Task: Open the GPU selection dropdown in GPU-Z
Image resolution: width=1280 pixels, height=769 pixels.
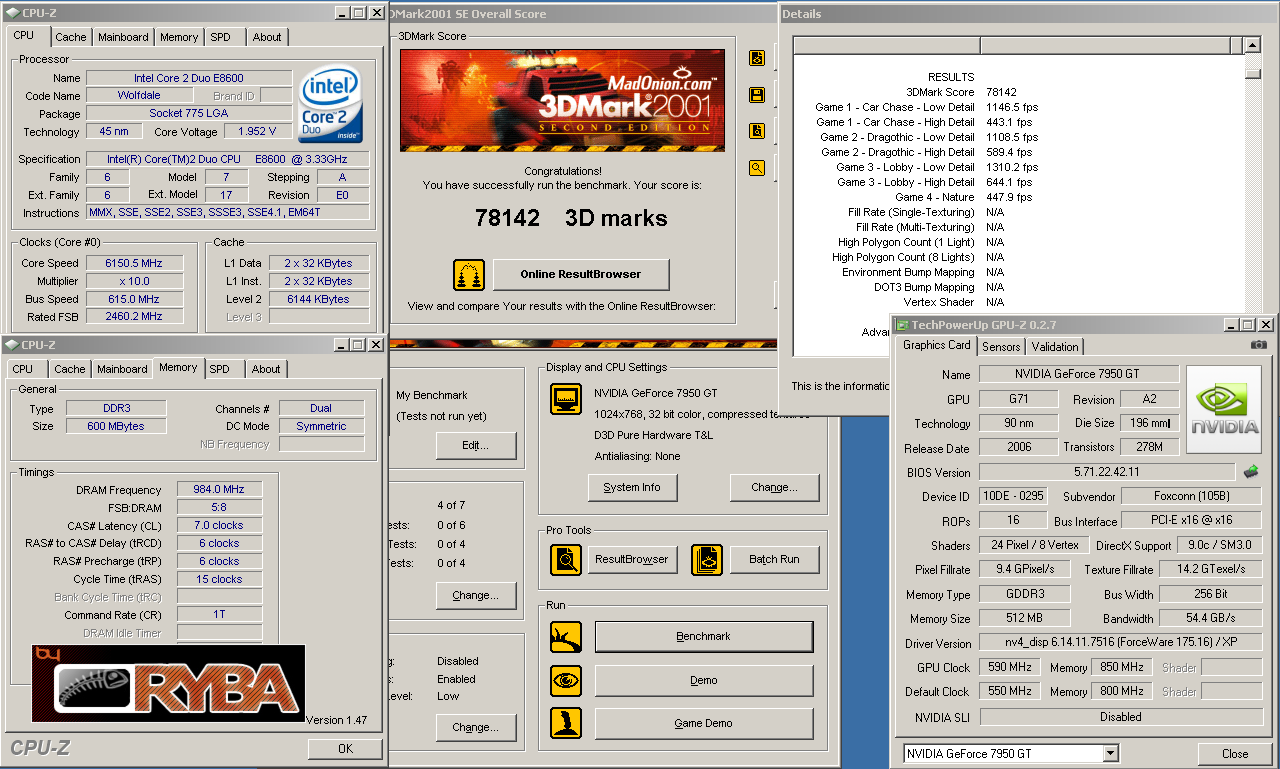Action: [x=1110, y=753]
